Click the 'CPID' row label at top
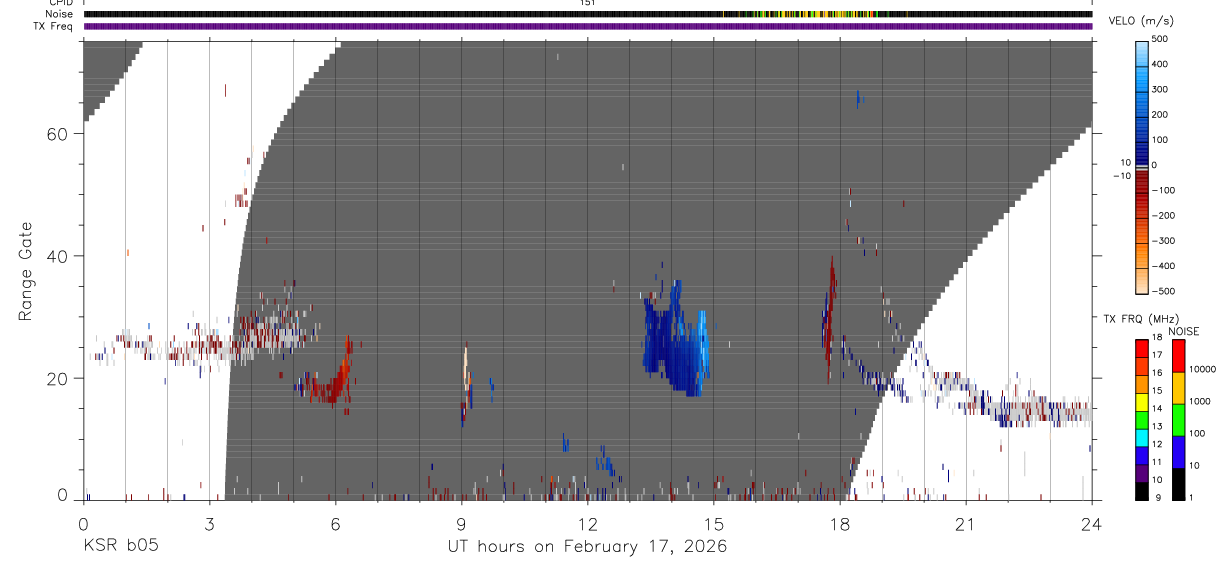Image resolution: width=1228 pixels, height=567 pixels. (x=60, y=3)
